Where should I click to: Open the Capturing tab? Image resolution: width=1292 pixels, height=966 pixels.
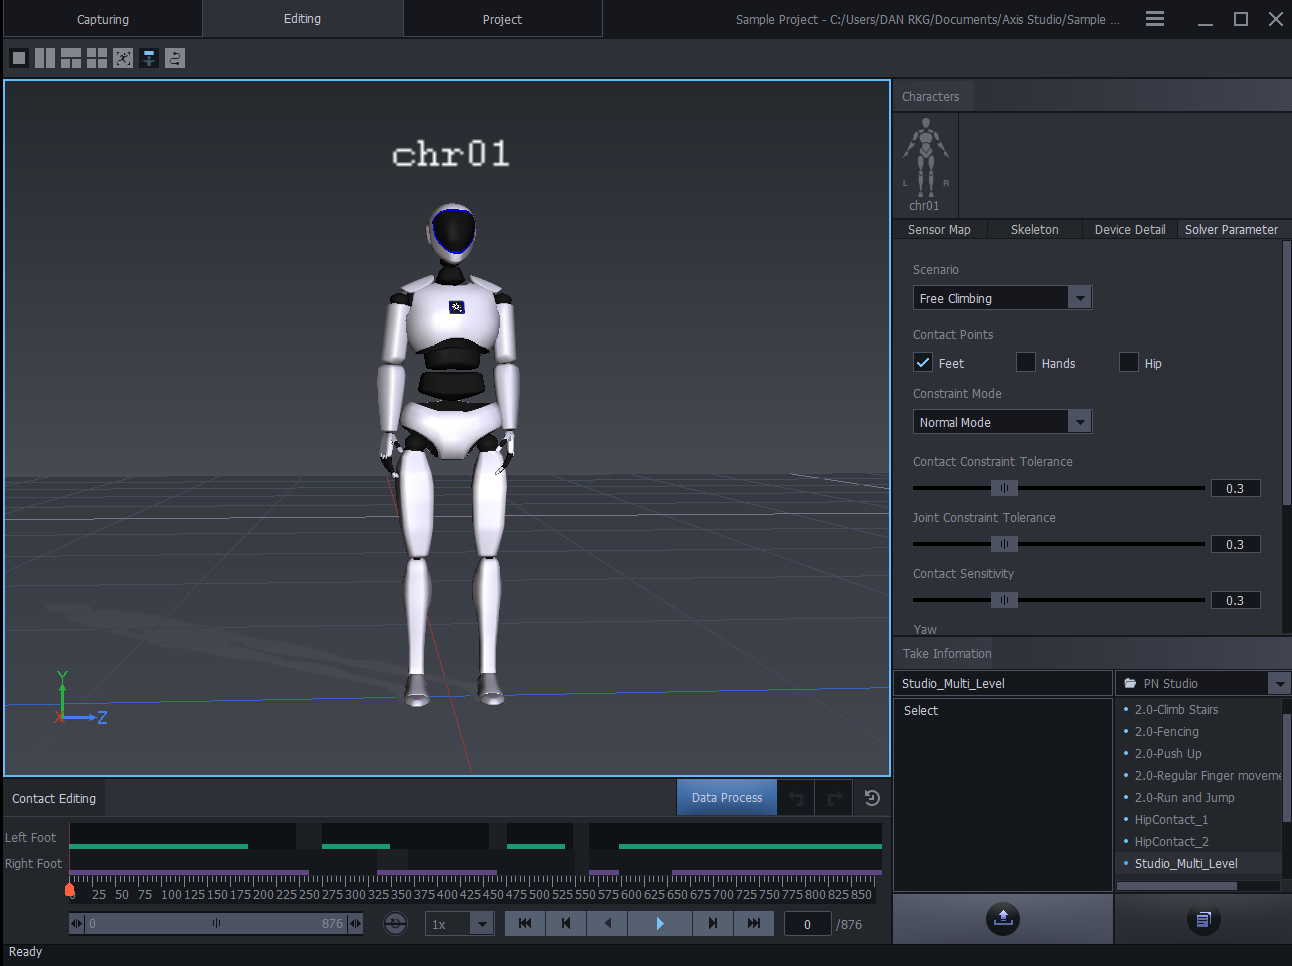[101, 18]
